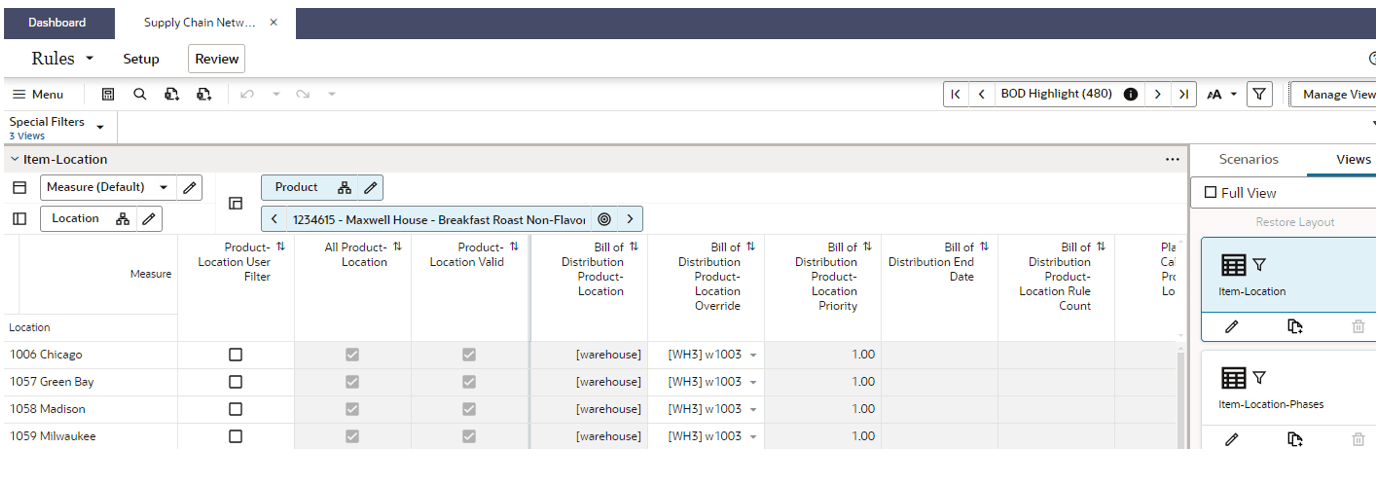The width and height of the screenshot is (1386, 480).
Task: Tick User Filter checkbox for 1059 Milwaukee
Action: [x=236, y=436]
